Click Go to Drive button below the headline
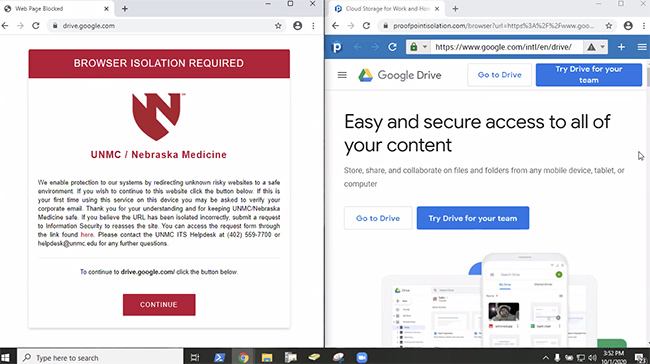 pyautogui.click(x=378, y=218)
